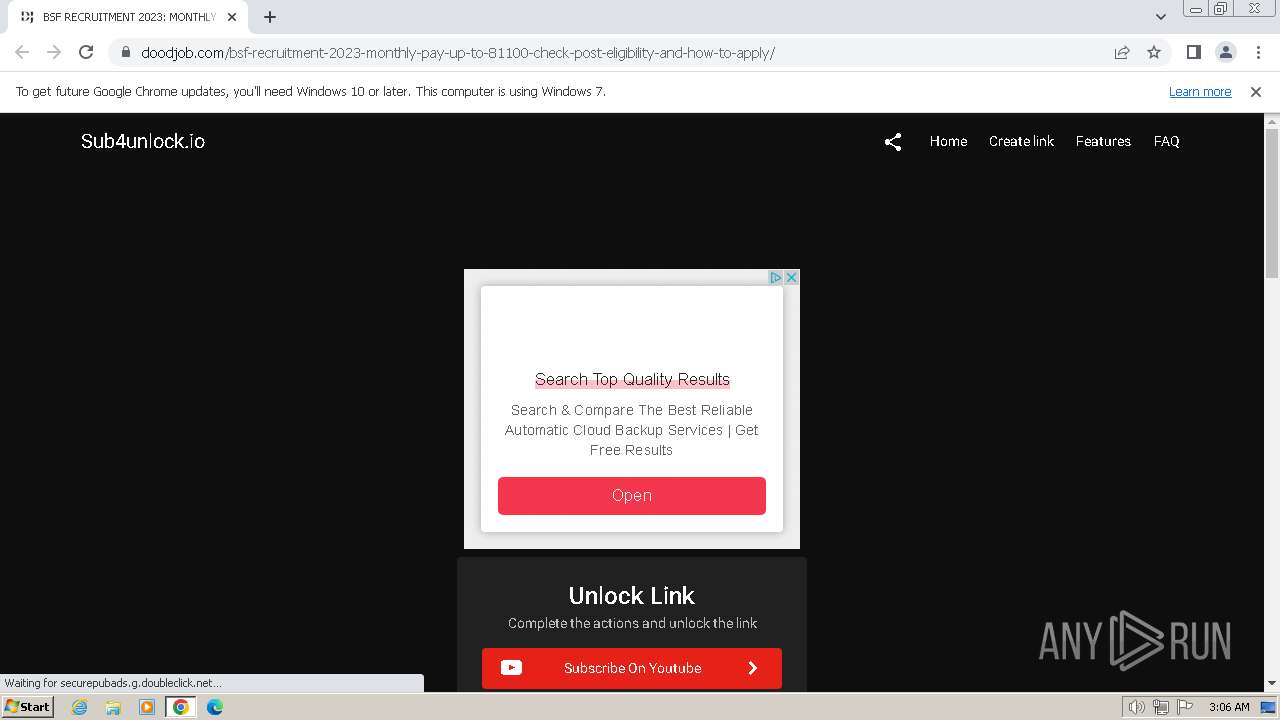
Task: Click the Action Center flag icon
Action: (x=1184, y=707)
